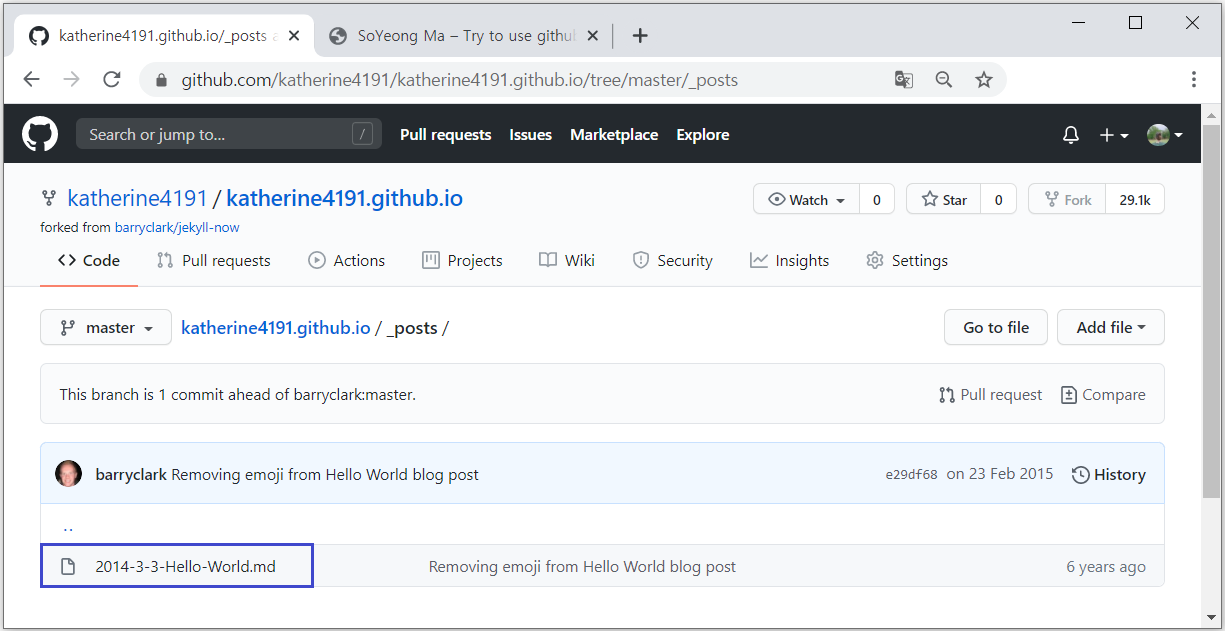Click Pull request in branch notice
The height and width of the screenshot is (631, 1225).
pyautogui.click(x=990, y=394)
